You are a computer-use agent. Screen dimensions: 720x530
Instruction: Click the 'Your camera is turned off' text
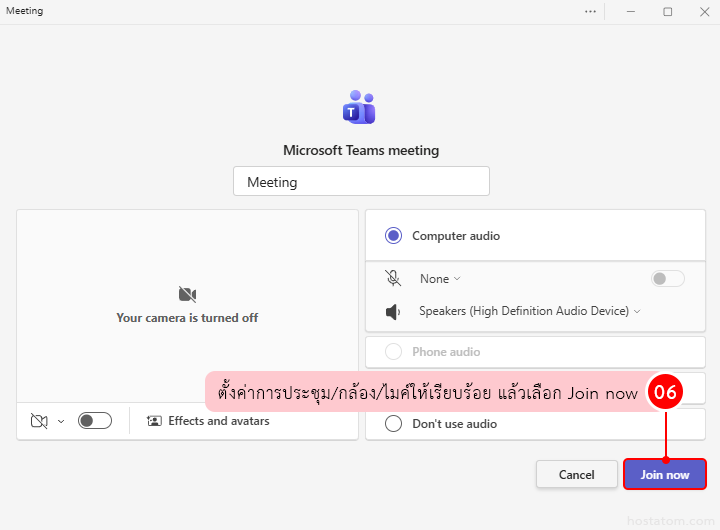pos(187,318)
